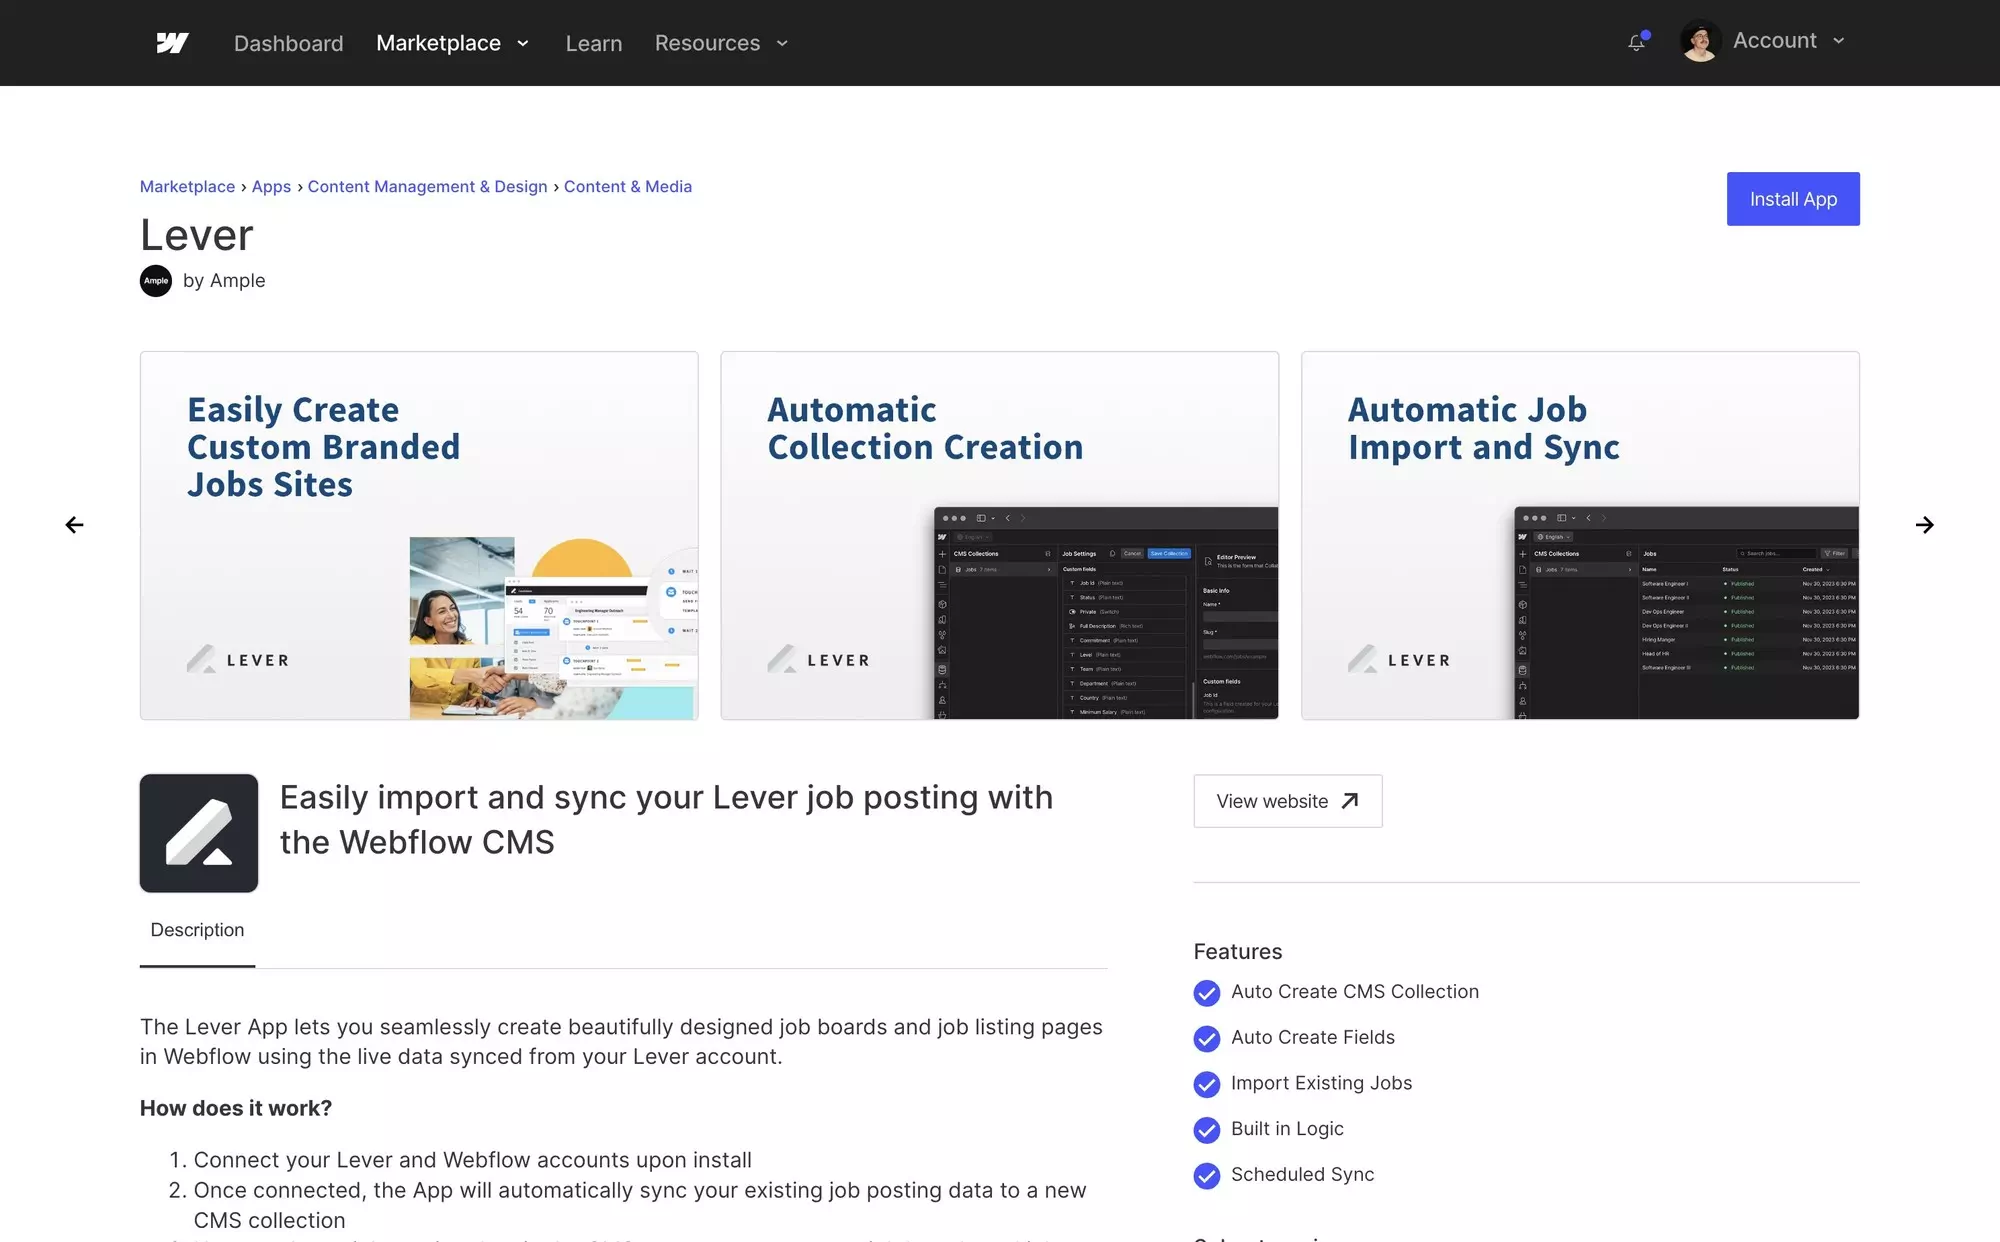Click the Webflow logo icon
Viewport: 2000px width, 1242px height.
pos(172,43)
